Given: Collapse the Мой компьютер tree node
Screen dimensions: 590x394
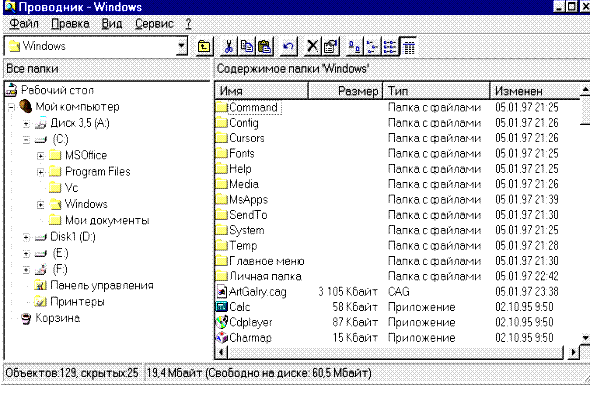Looking at the screenshot, I should [x=12, y=108].
